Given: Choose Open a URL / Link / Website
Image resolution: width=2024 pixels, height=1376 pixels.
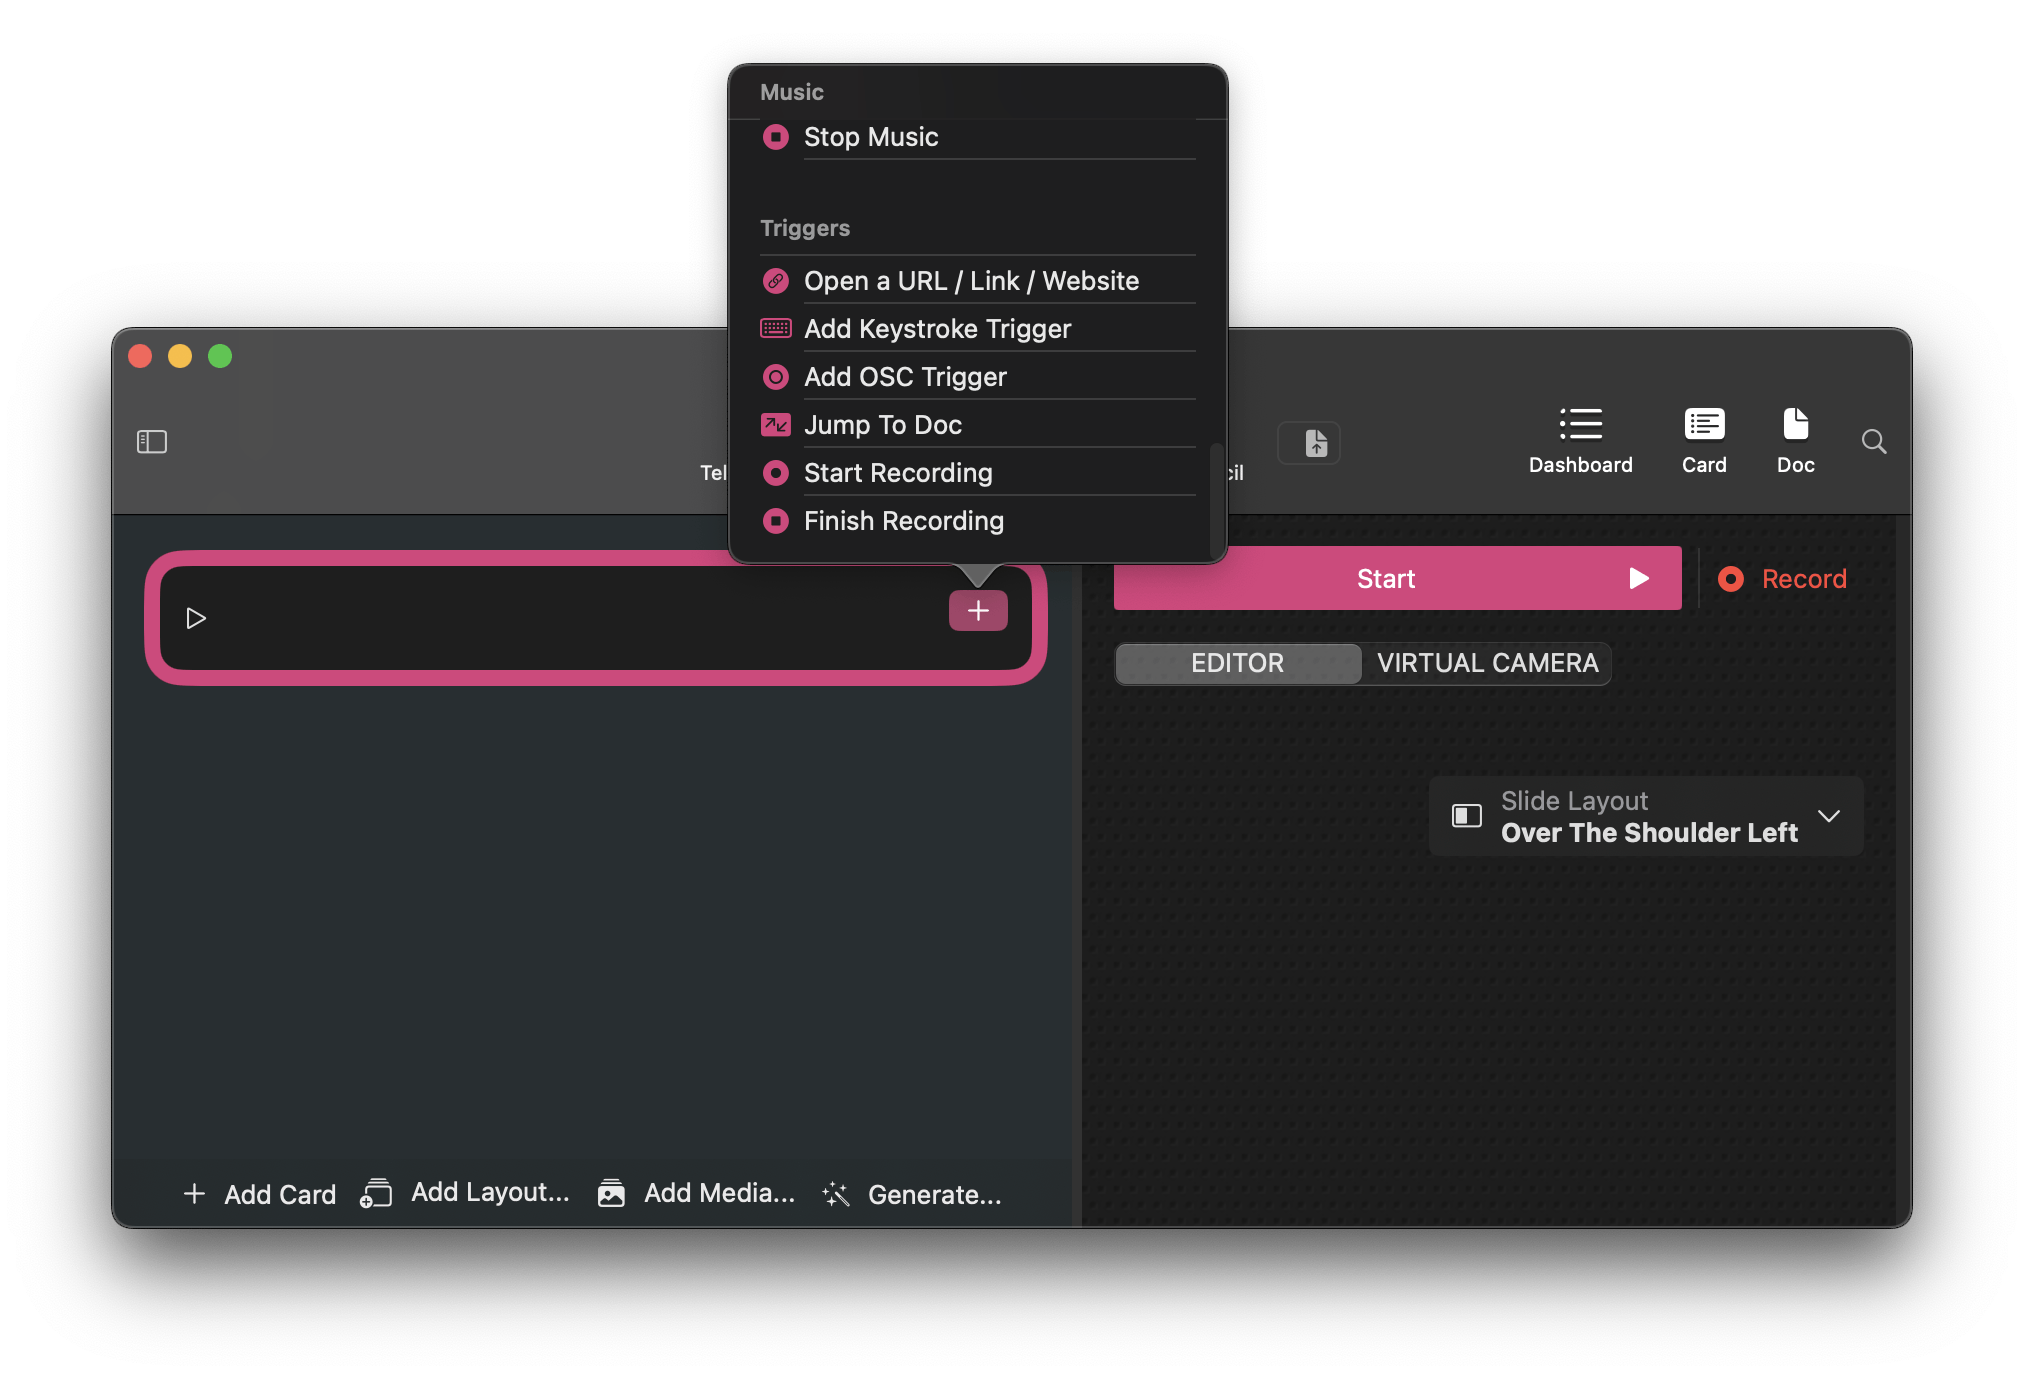Looking at the screenshot, I should coord(977,281).
